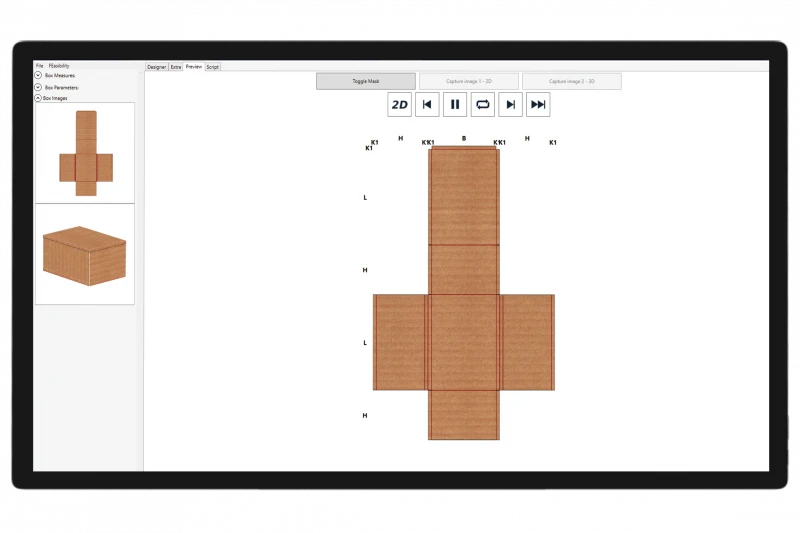Open the FEasibility menu
This screenshot has width=800, height=533.
click(59, 66)
